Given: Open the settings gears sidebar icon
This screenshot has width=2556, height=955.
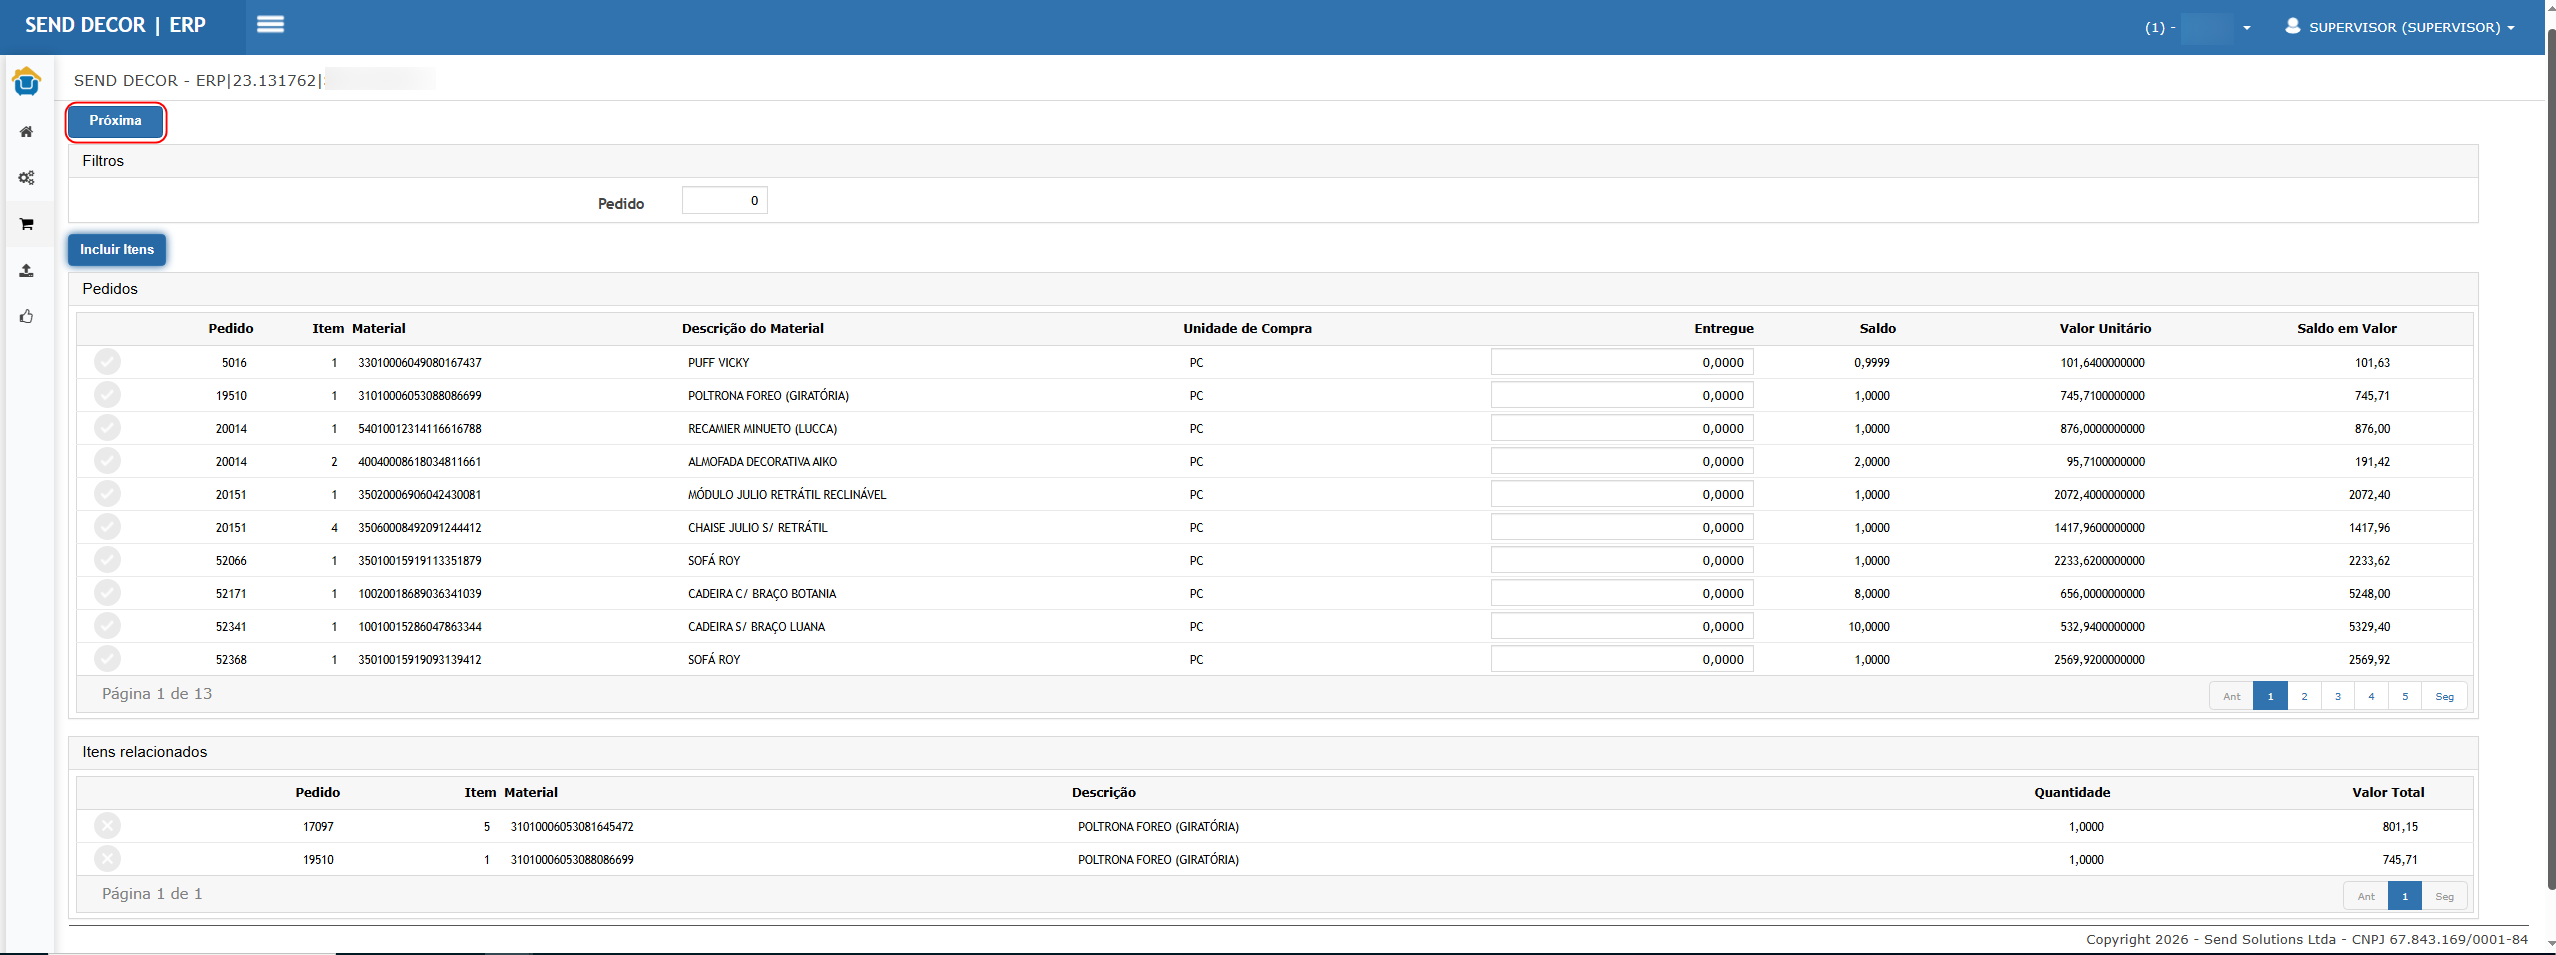Looking at the screenshot, I should (27, 178).
